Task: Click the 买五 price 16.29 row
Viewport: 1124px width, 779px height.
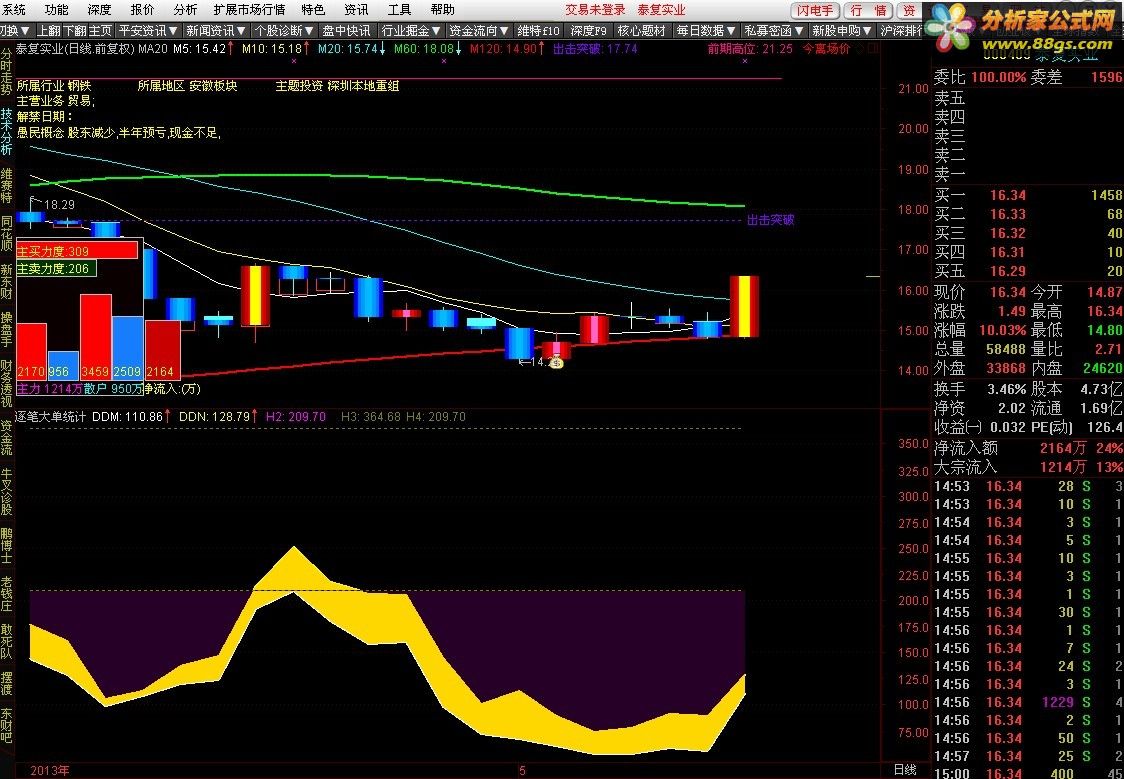Action: 1028,271
